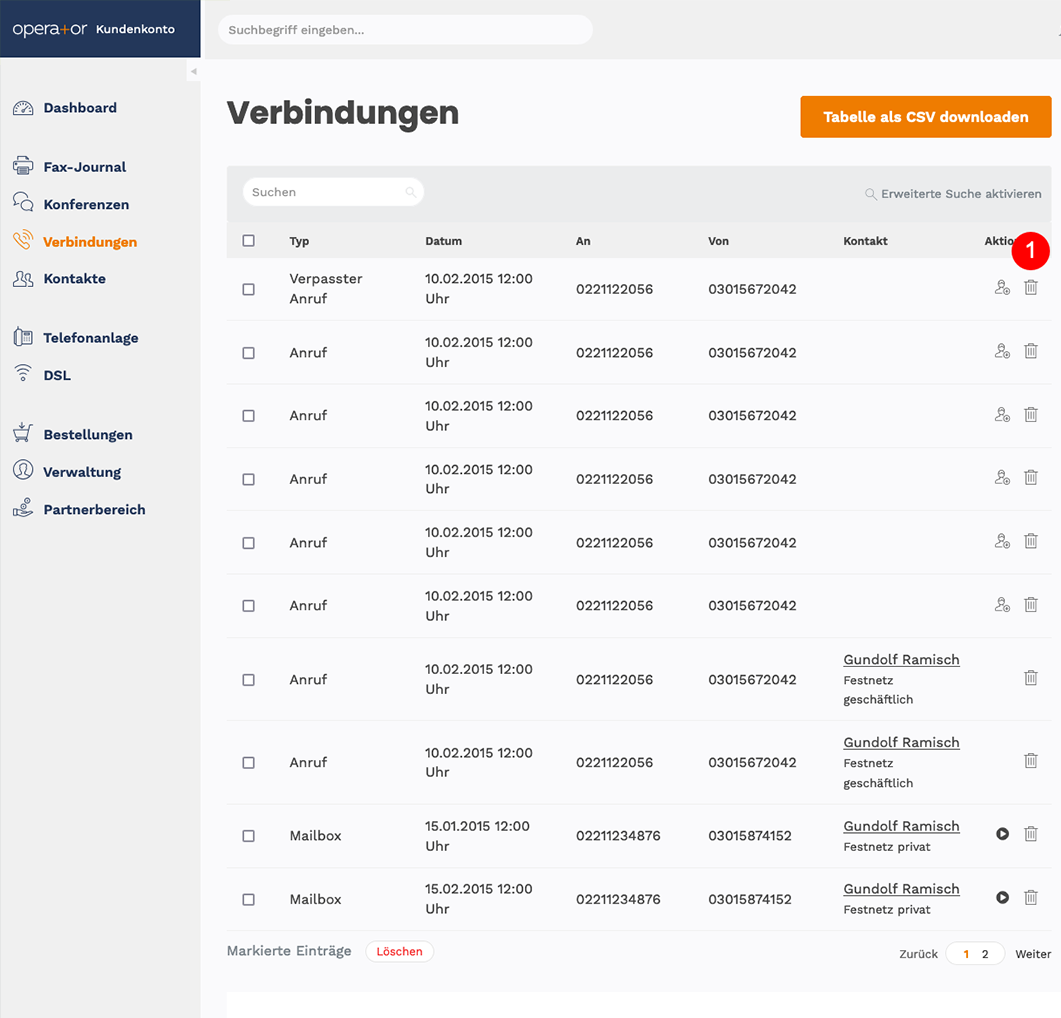This screenshot has width=1061, height=1018.
Task: Open Gundolf Ramisch link in Mailbox 15.02.2015 row
Action: [901, 889]
